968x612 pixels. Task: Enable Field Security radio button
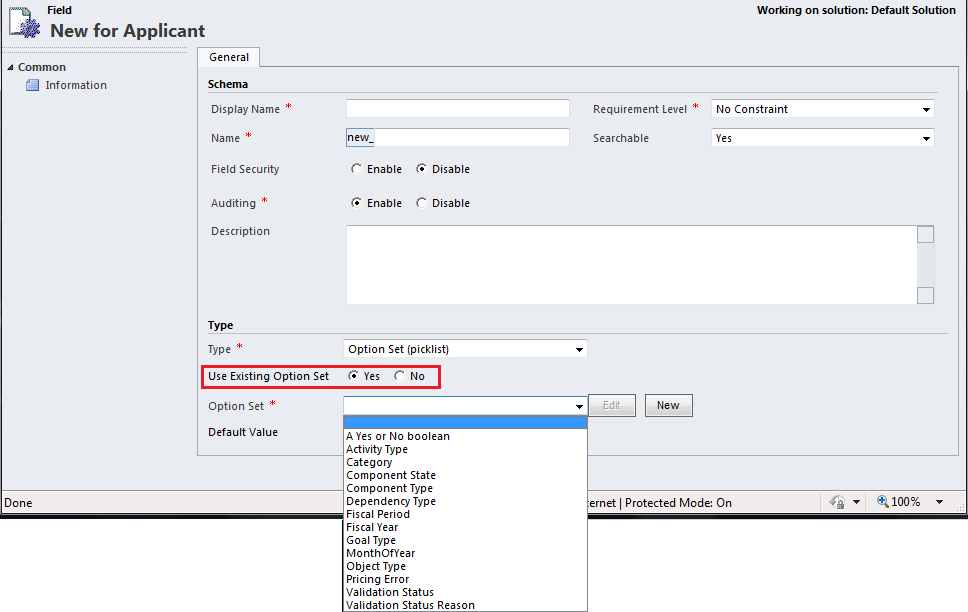click(357, 169)
